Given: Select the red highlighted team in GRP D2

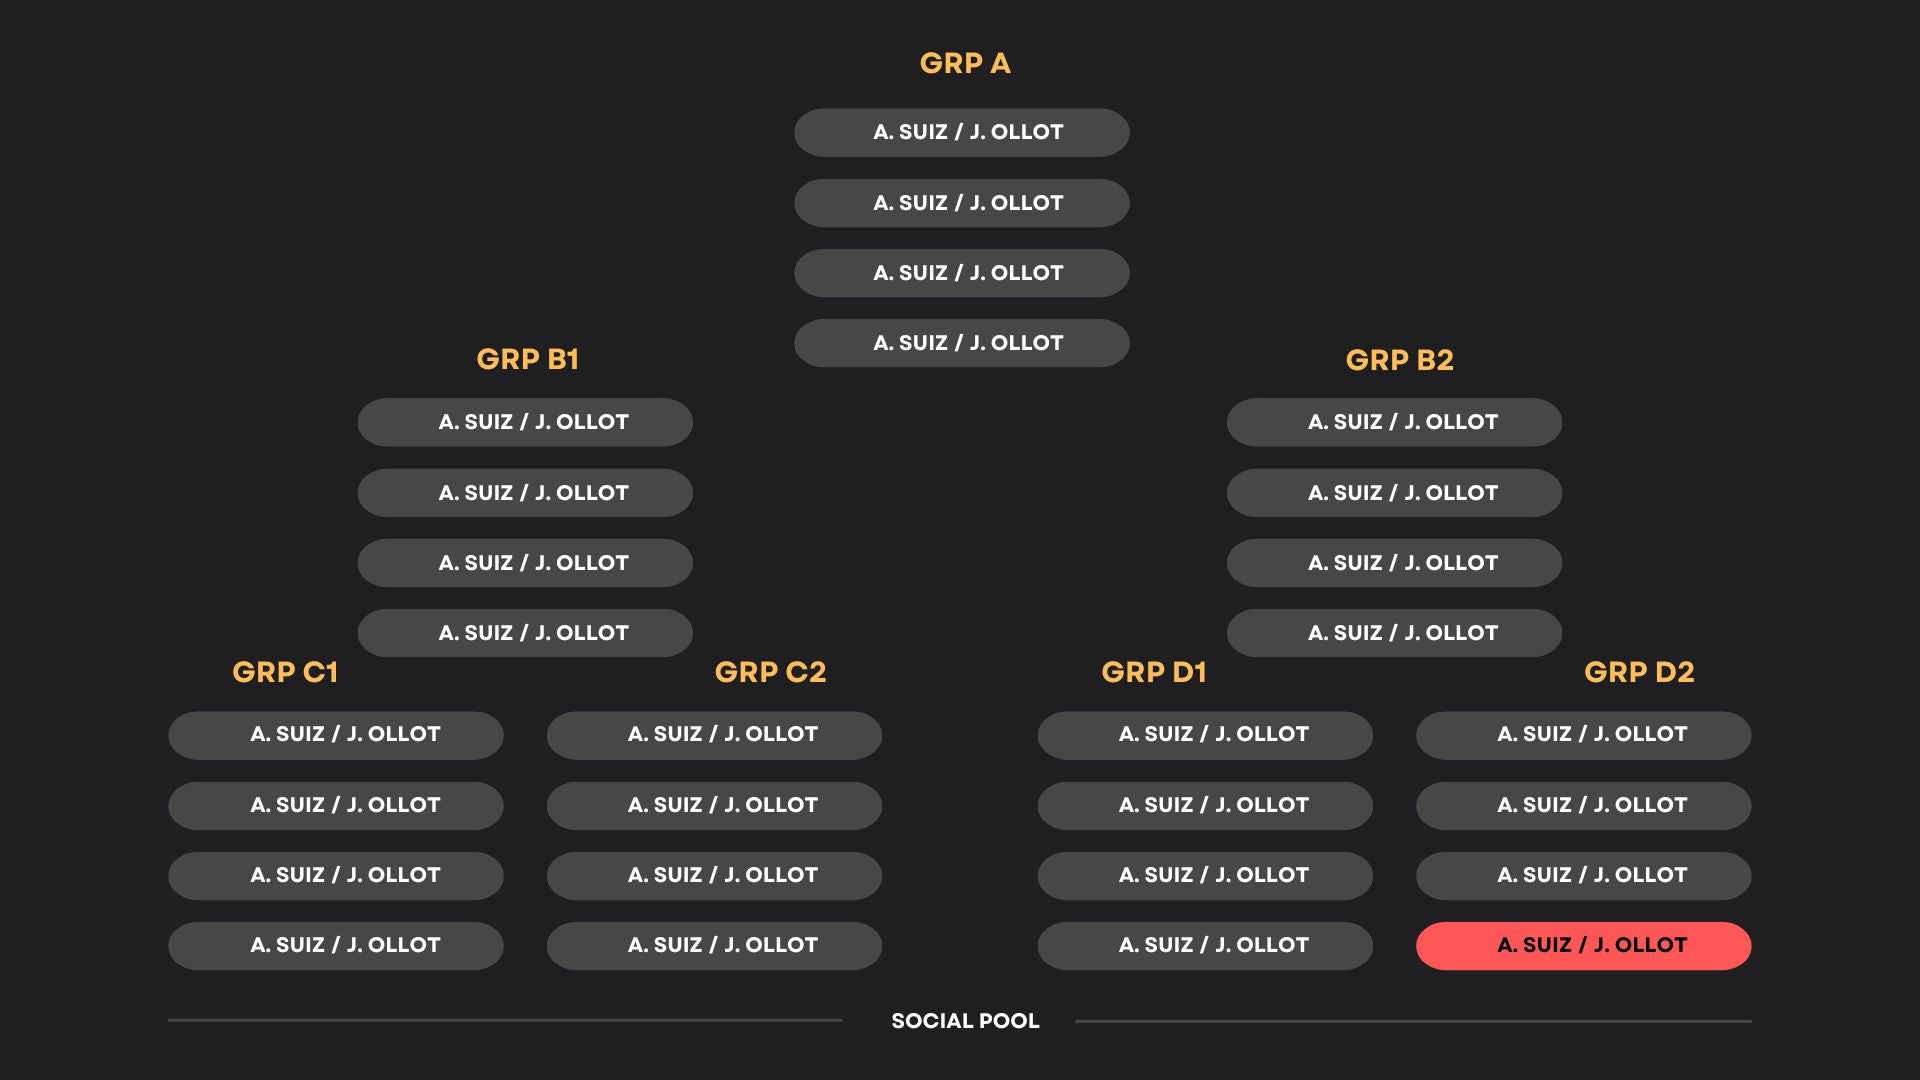Looking at the screenshot, I should click(x=1583, y=945).
